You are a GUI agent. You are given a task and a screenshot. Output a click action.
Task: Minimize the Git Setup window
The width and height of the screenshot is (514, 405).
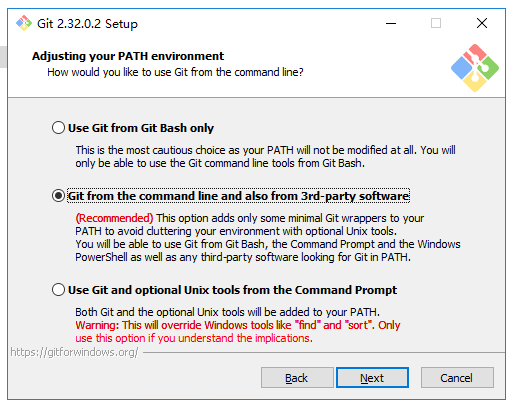tap(391, 23)
